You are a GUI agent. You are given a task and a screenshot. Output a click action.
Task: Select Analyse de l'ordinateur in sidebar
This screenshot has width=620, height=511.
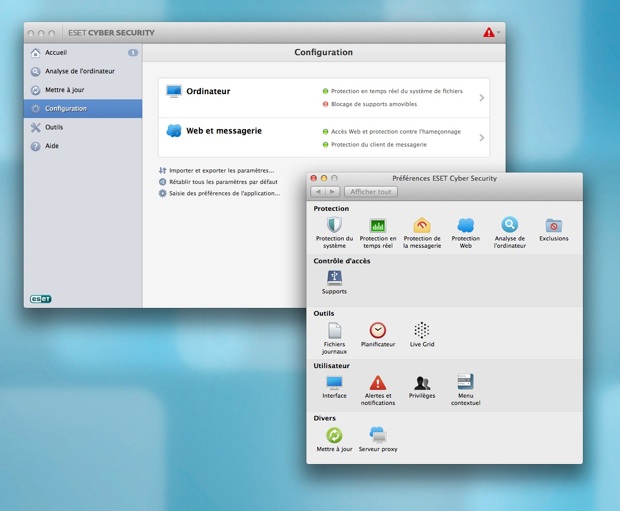(x=83, y=71)
